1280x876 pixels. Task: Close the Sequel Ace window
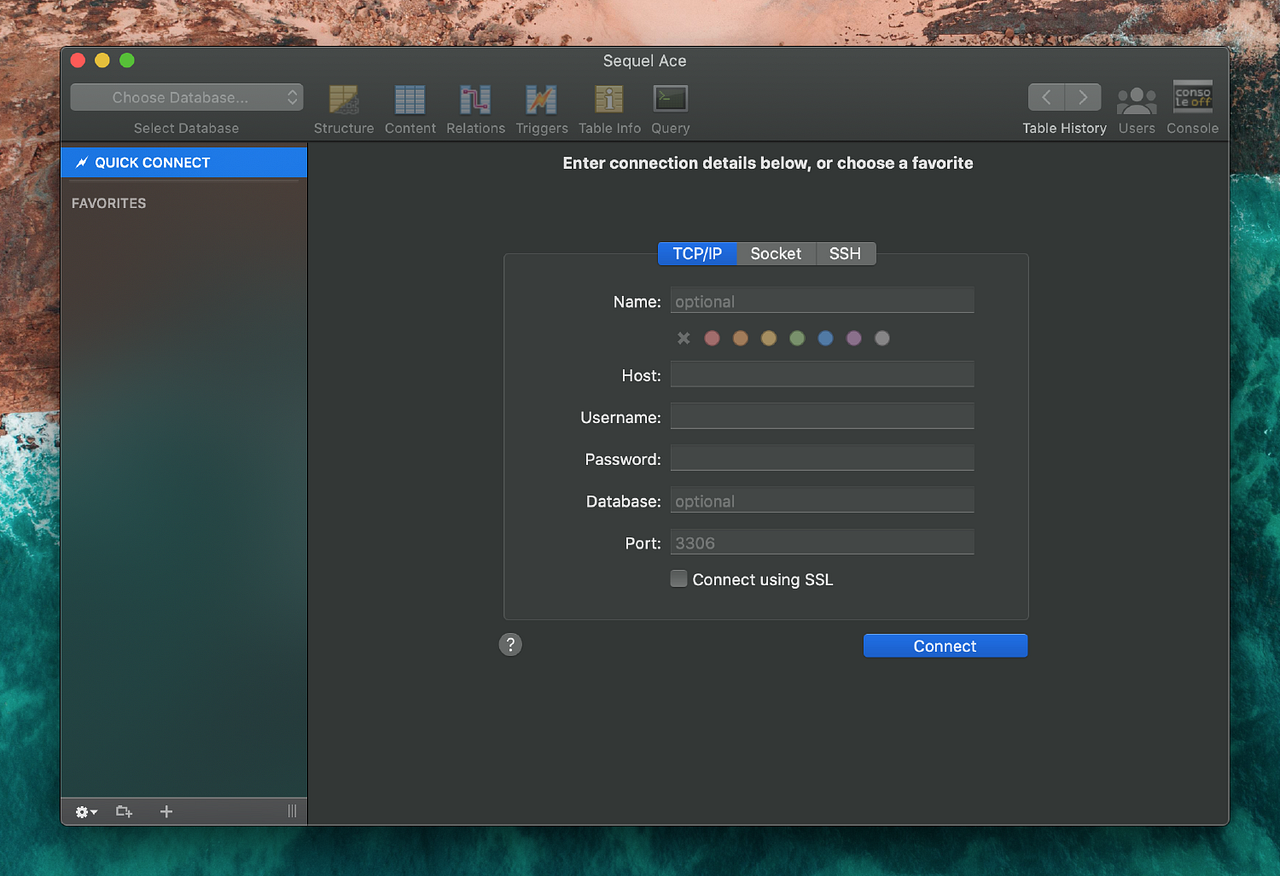point(78,61)
